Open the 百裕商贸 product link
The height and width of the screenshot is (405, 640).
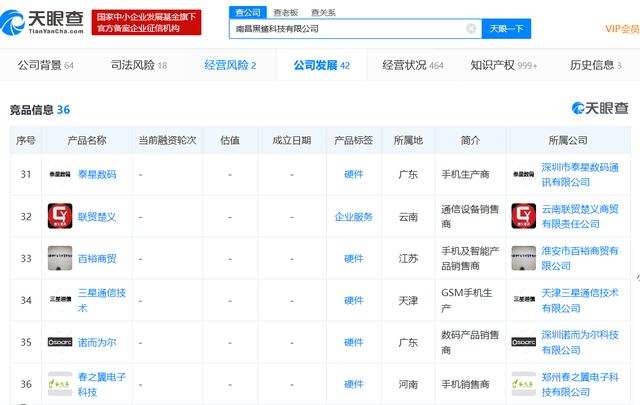pos(97,258)
